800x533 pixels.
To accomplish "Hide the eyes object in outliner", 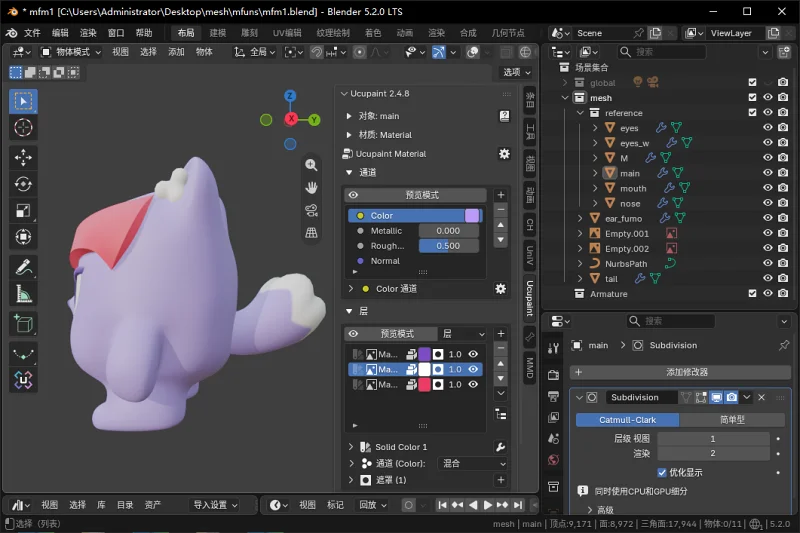I will tap(767, 128).
